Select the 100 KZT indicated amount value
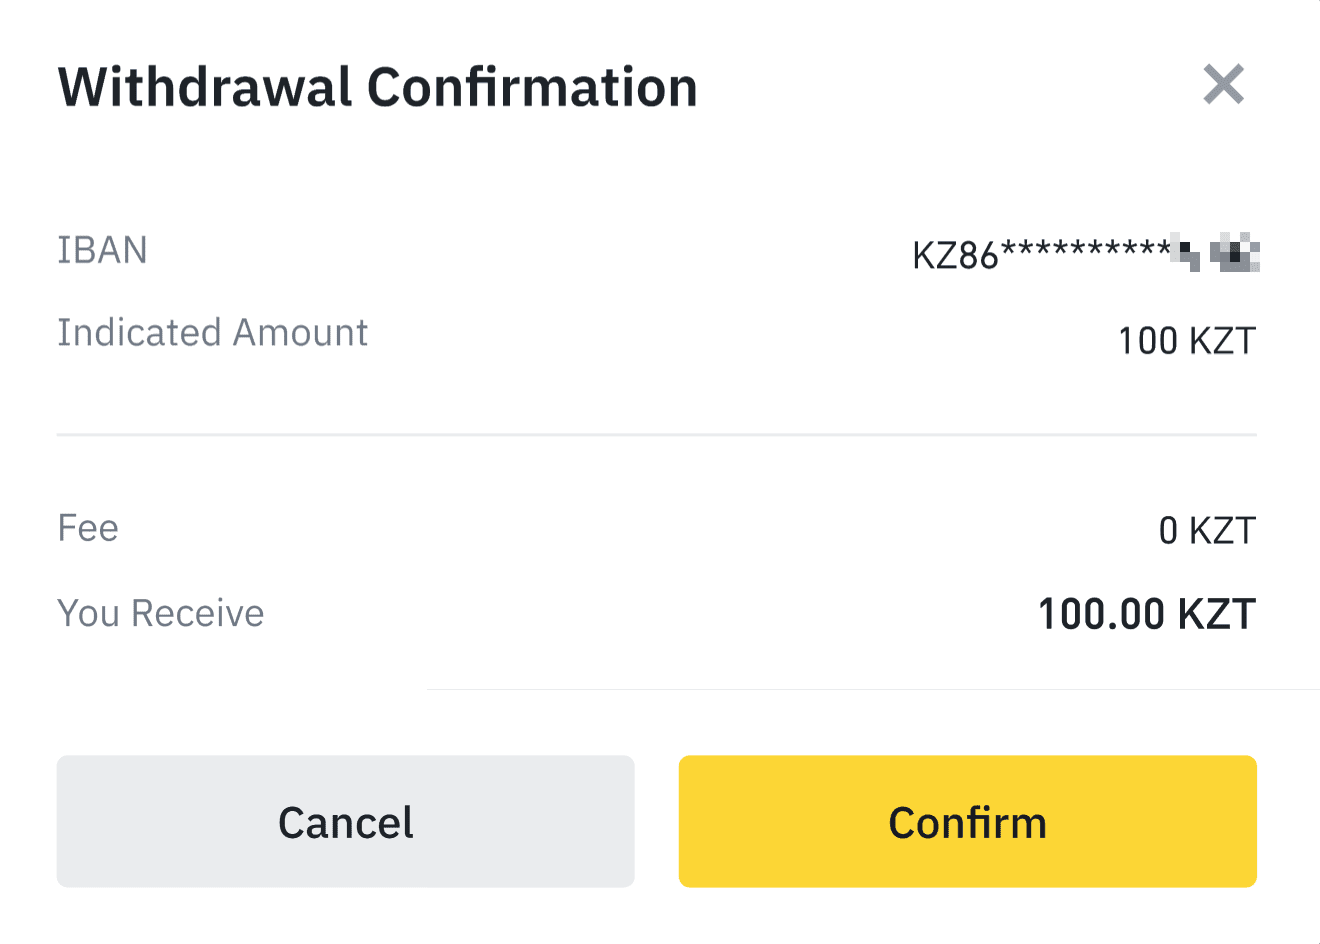Image resolution: width=1320 pixels, height=944 pixels. (1186, 341)
